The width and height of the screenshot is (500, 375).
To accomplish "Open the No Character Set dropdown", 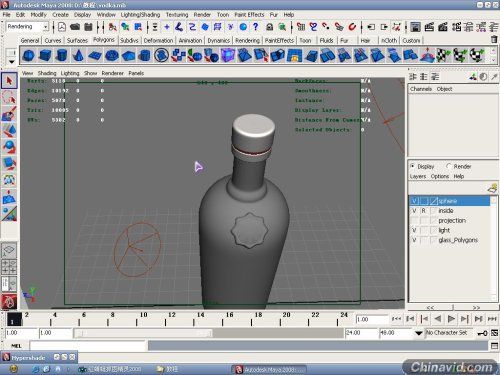I will tap(419, 333).
